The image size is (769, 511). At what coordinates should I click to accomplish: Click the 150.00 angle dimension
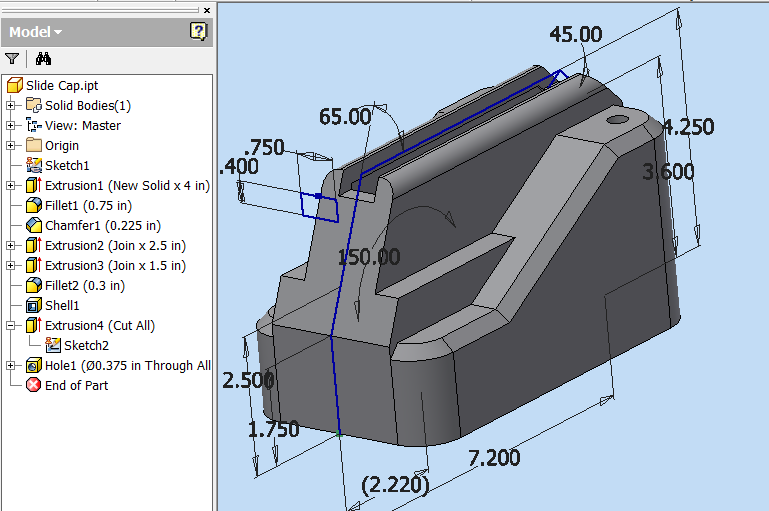(369, 256)
